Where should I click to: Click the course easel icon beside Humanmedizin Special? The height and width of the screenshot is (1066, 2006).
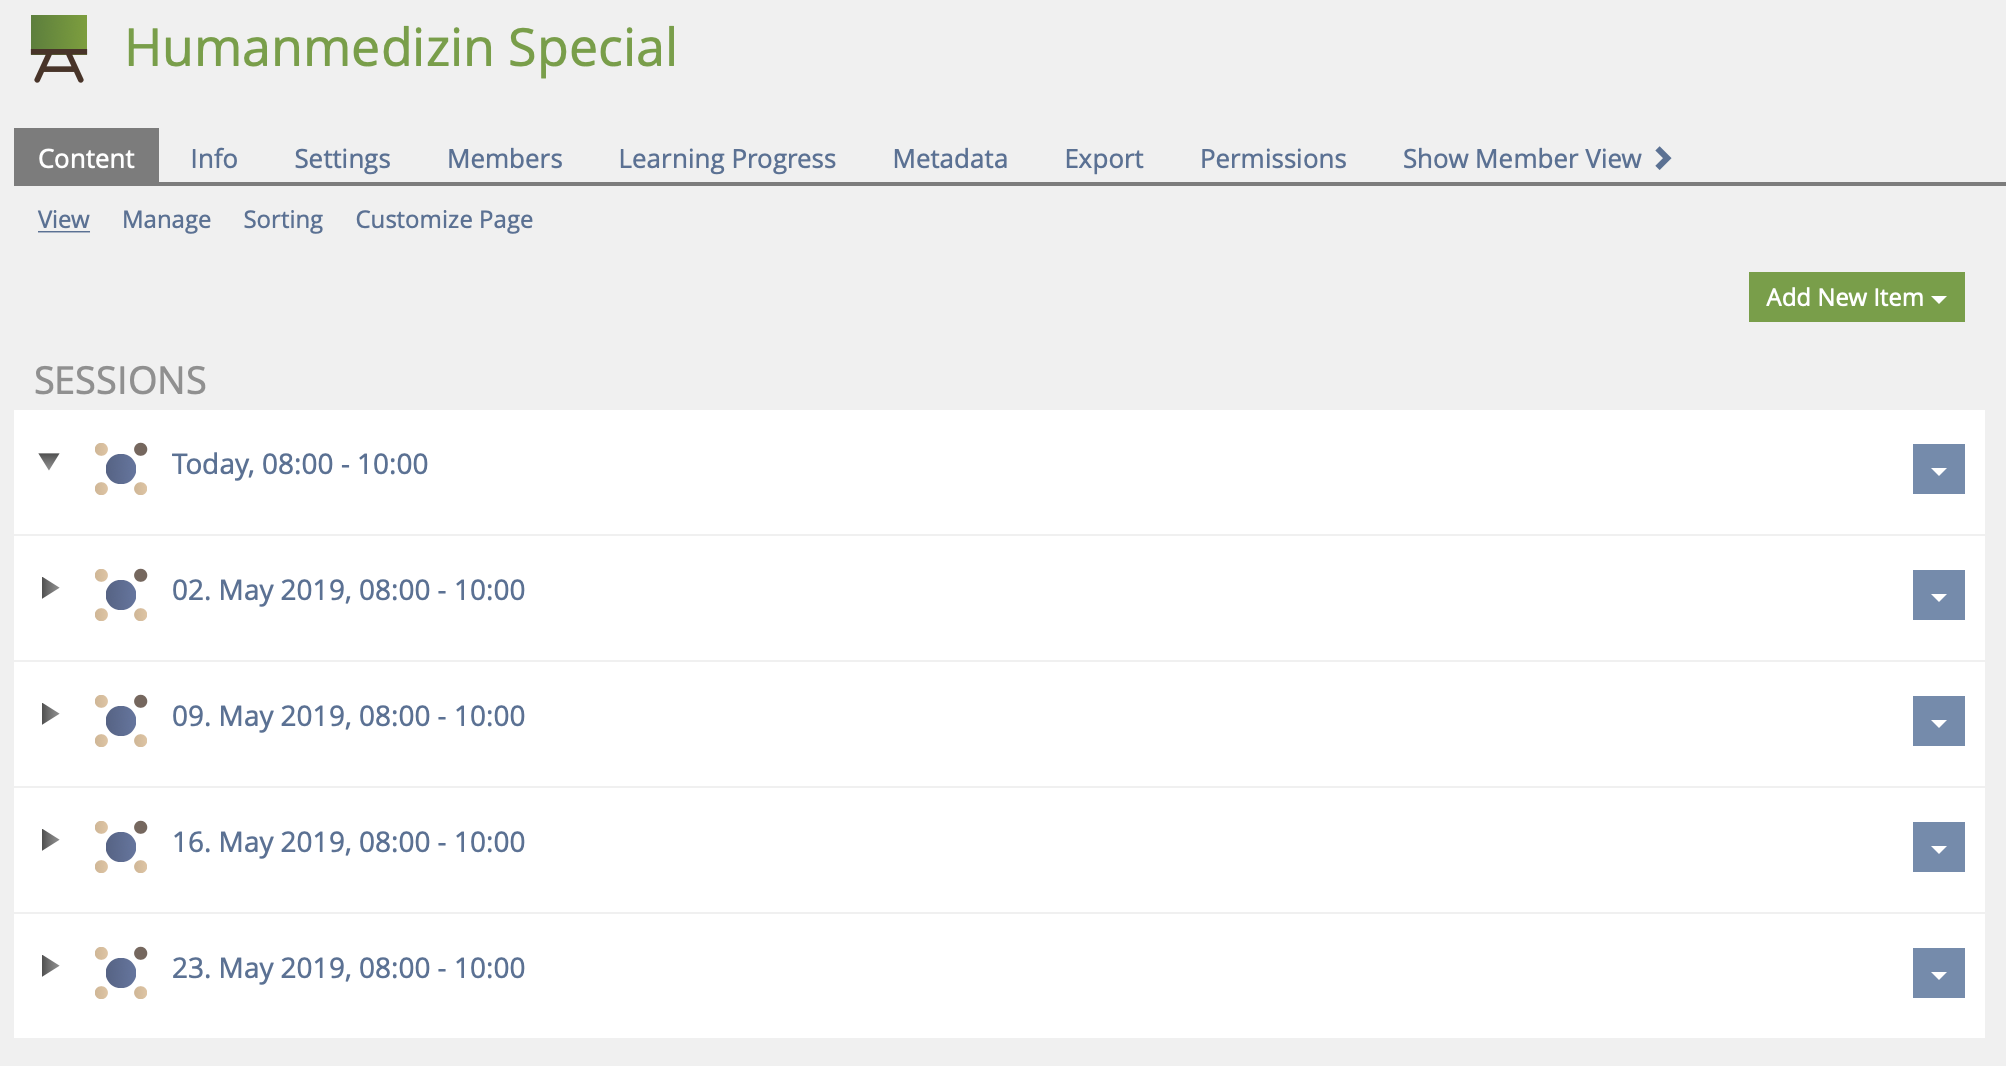[59, 48]
